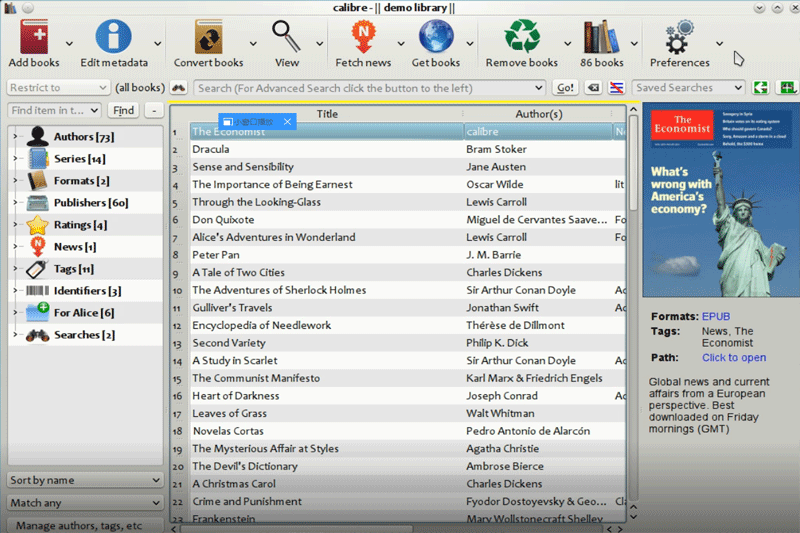Click the Get books globe icon
Screen dimensions: 800x533
pyautogui.click(x=436, y=38)
